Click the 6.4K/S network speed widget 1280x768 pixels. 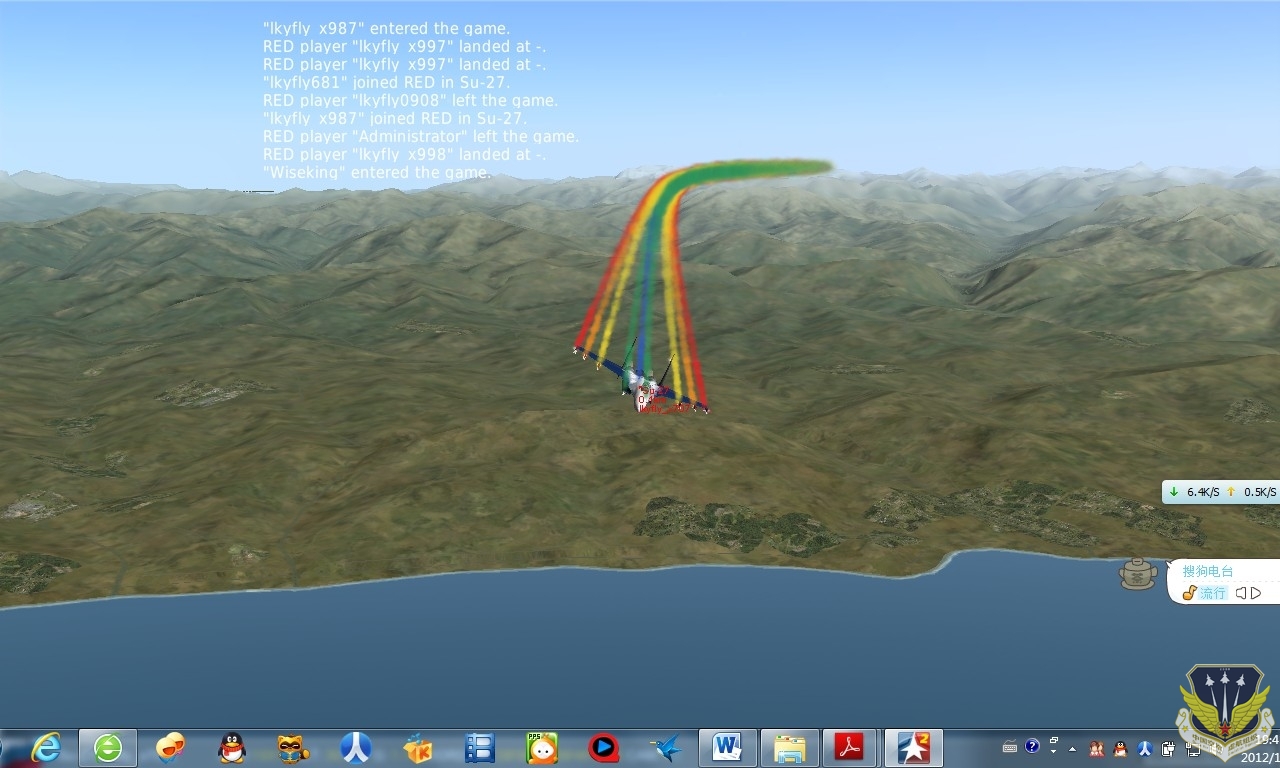pos(1221,492)
